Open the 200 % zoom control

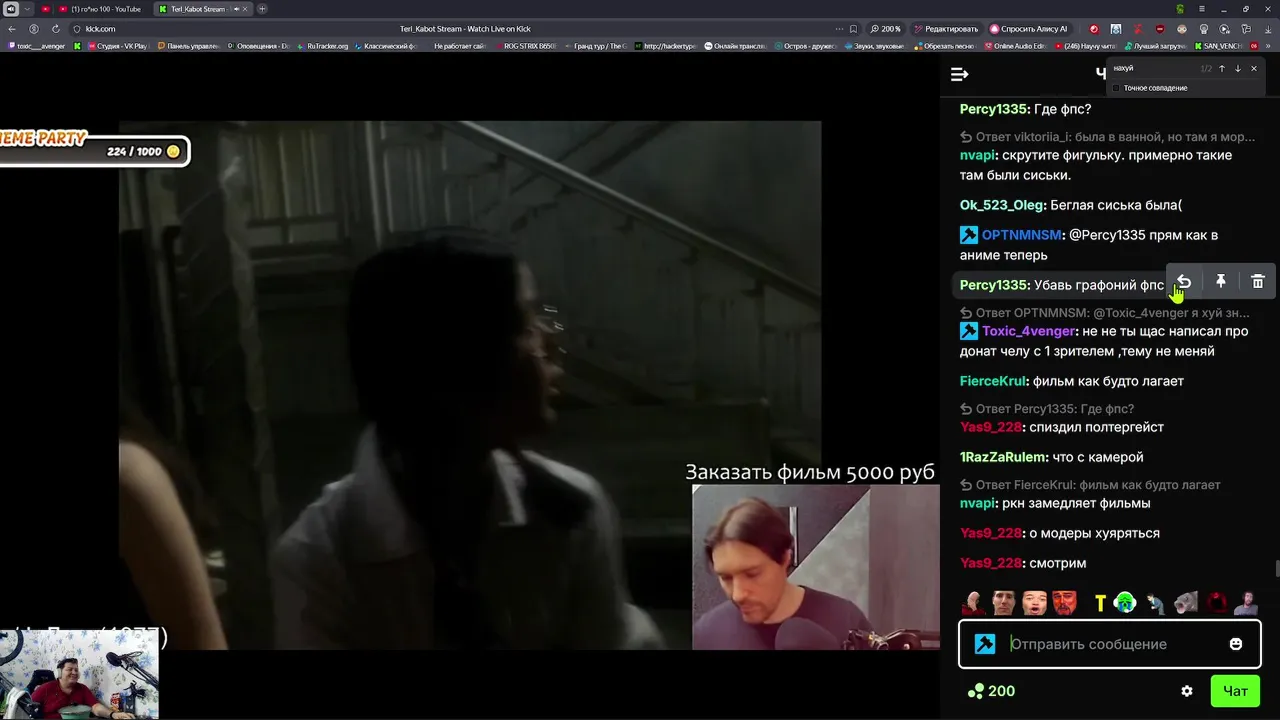coord(884,29)
